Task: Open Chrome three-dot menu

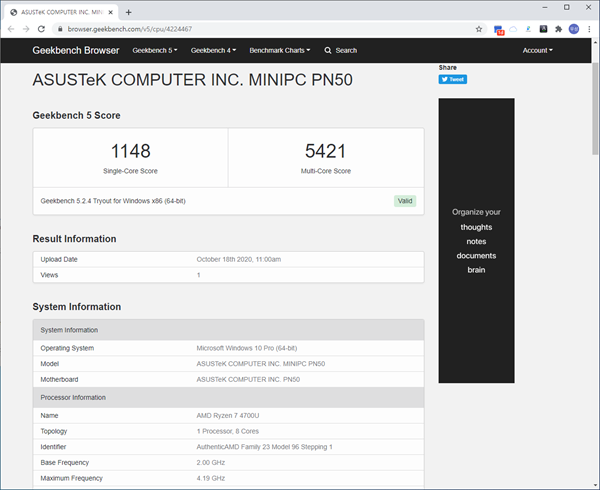Action: (x=589, y=29)
